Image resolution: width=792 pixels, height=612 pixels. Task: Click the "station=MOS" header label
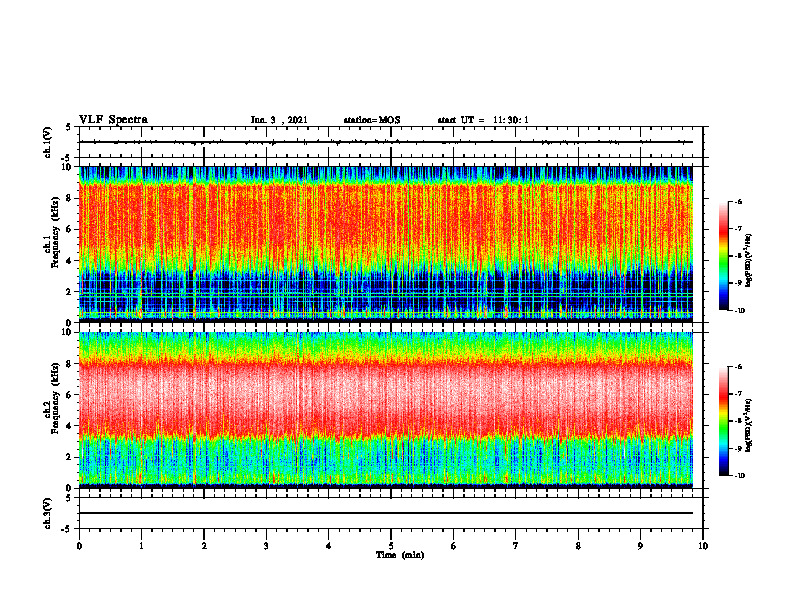(x=372, y=120)
